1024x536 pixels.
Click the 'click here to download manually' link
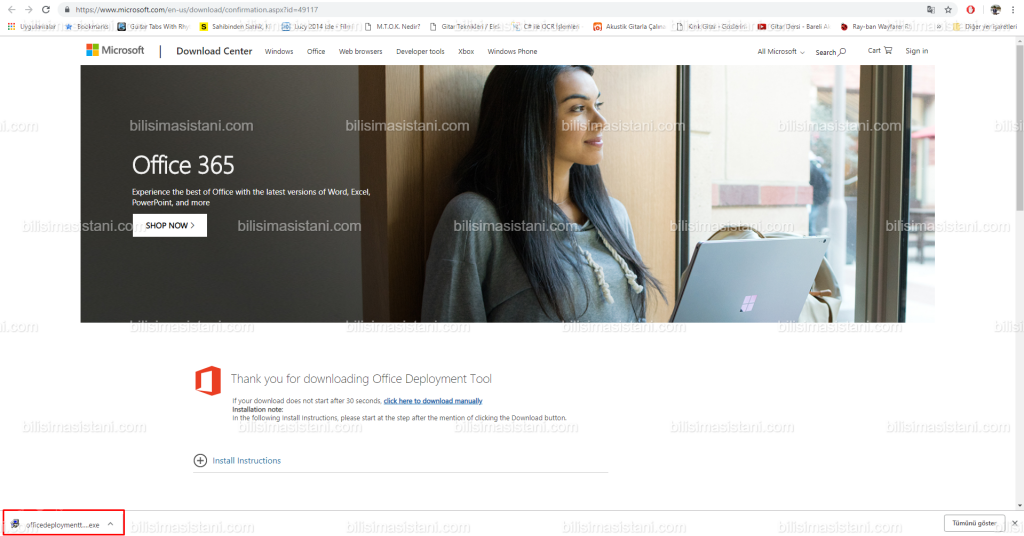433,401
